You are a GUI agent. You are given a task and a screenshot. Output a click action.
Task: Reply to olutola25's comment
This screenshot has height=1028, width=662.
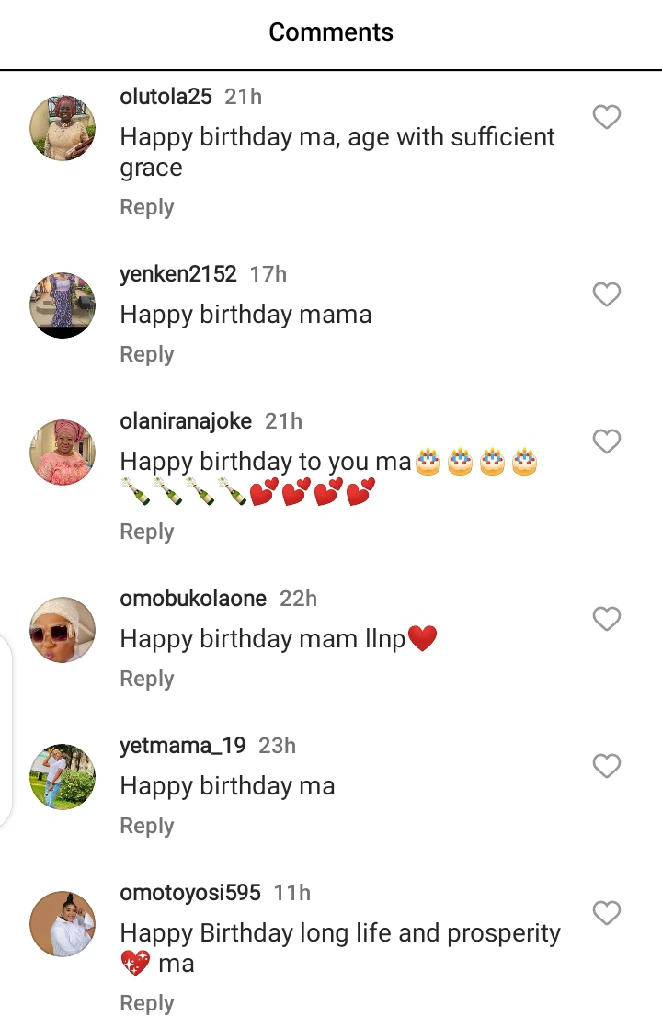[x=147, y=207]
